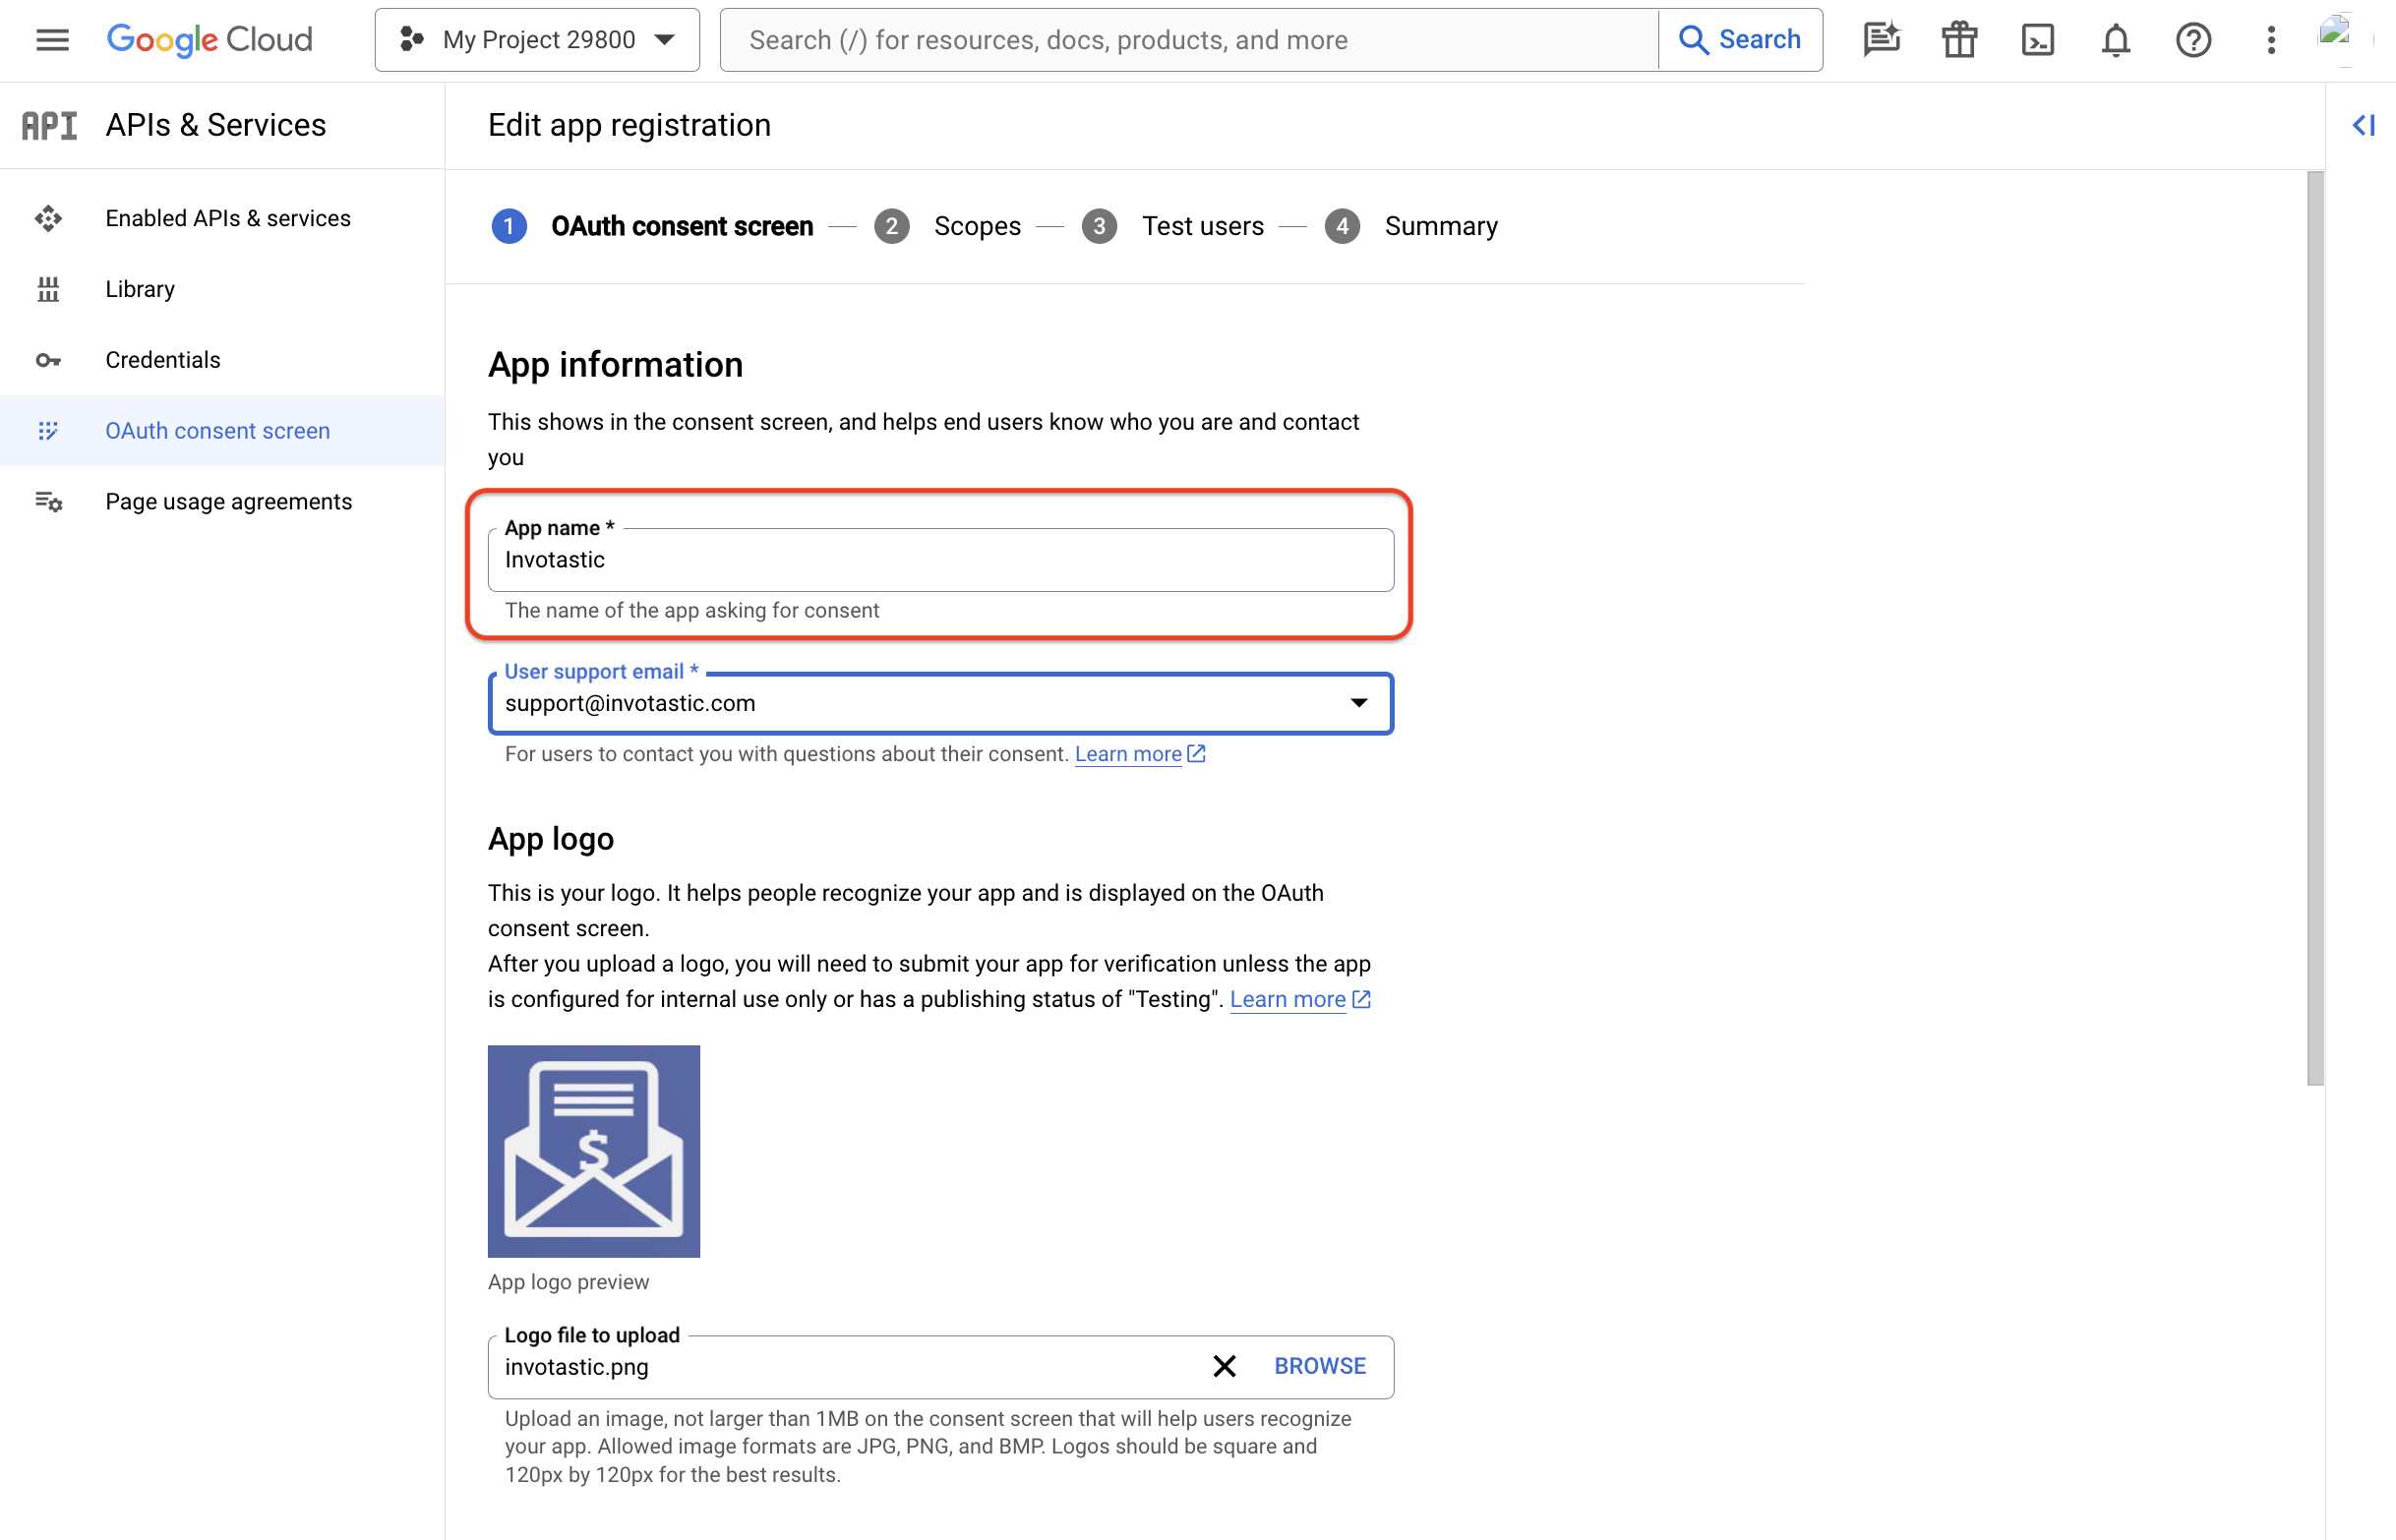Viewport: 2396px width, 1540px height.
Task: Click the Credentials key icon
Action: point(48,360)
